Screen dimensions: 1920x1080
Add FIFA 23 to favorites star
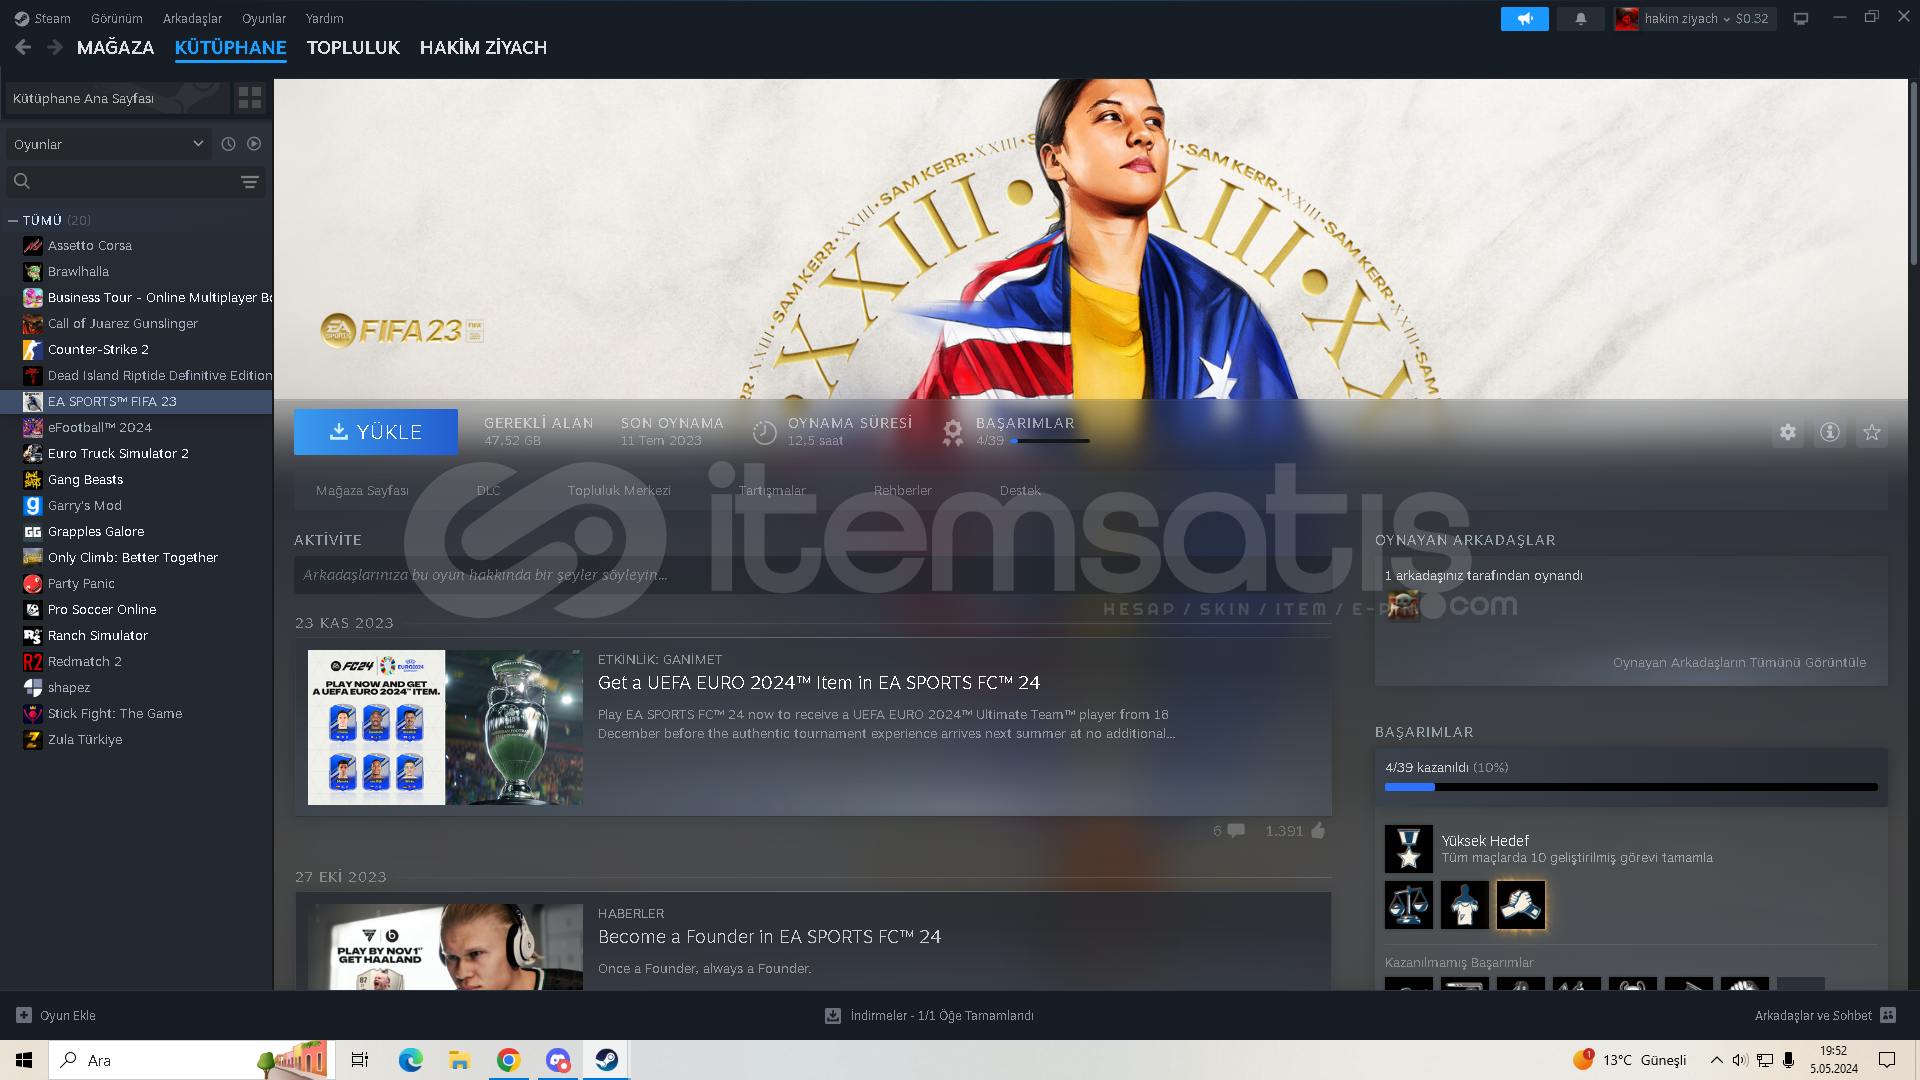click(1872, 432)
